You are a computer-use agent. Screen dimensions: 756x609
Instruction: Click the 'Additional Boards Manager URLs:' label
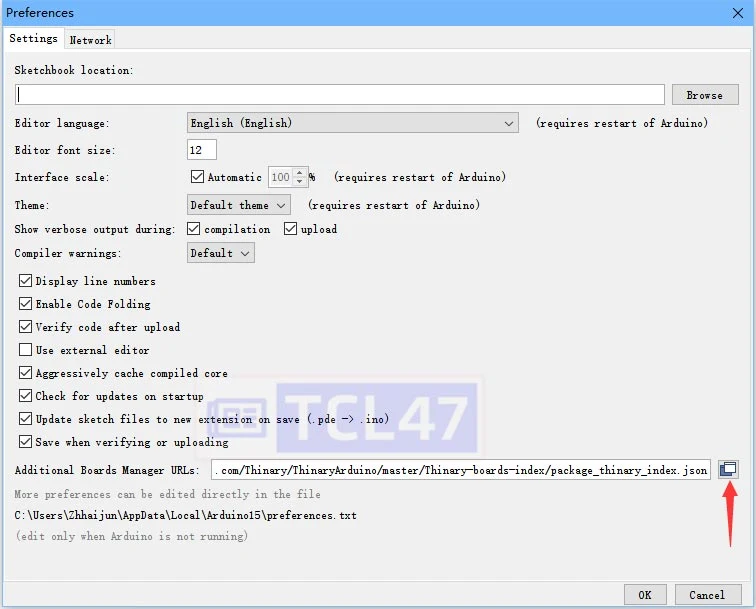click(107, 470)
